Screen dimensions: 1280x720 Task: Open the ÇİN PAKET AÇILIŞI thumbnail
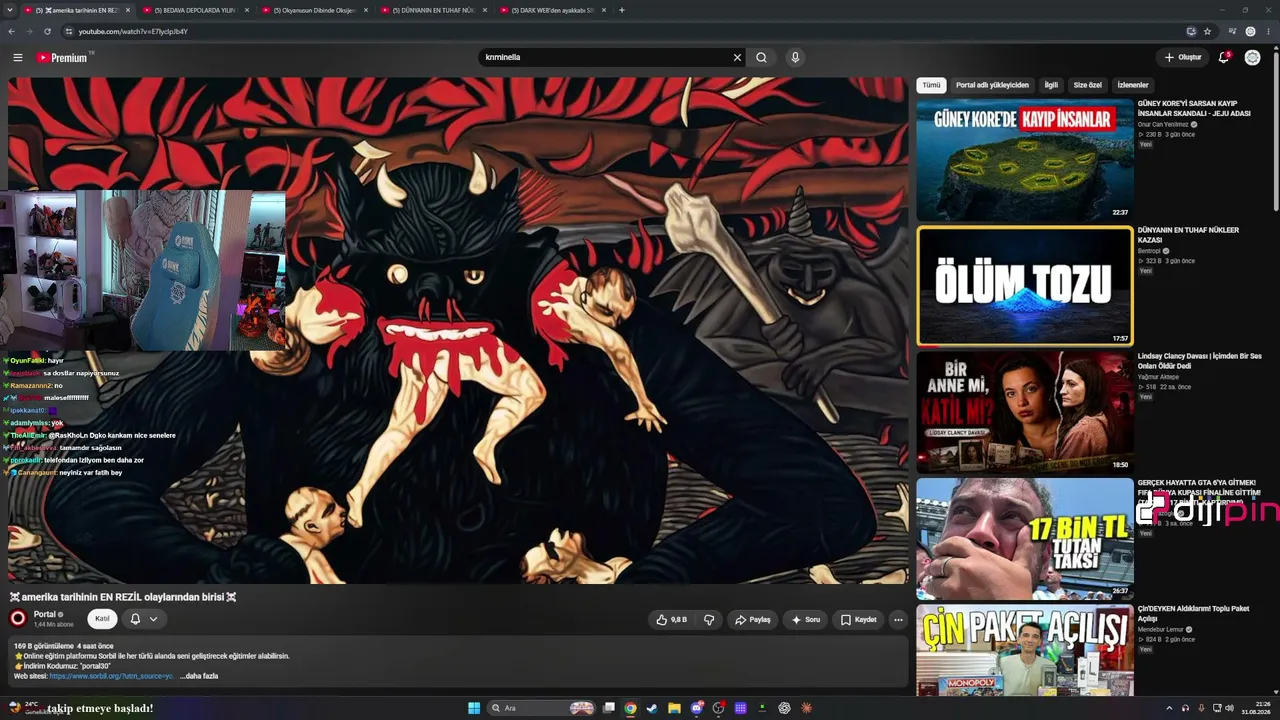[x=1025, y=650]
